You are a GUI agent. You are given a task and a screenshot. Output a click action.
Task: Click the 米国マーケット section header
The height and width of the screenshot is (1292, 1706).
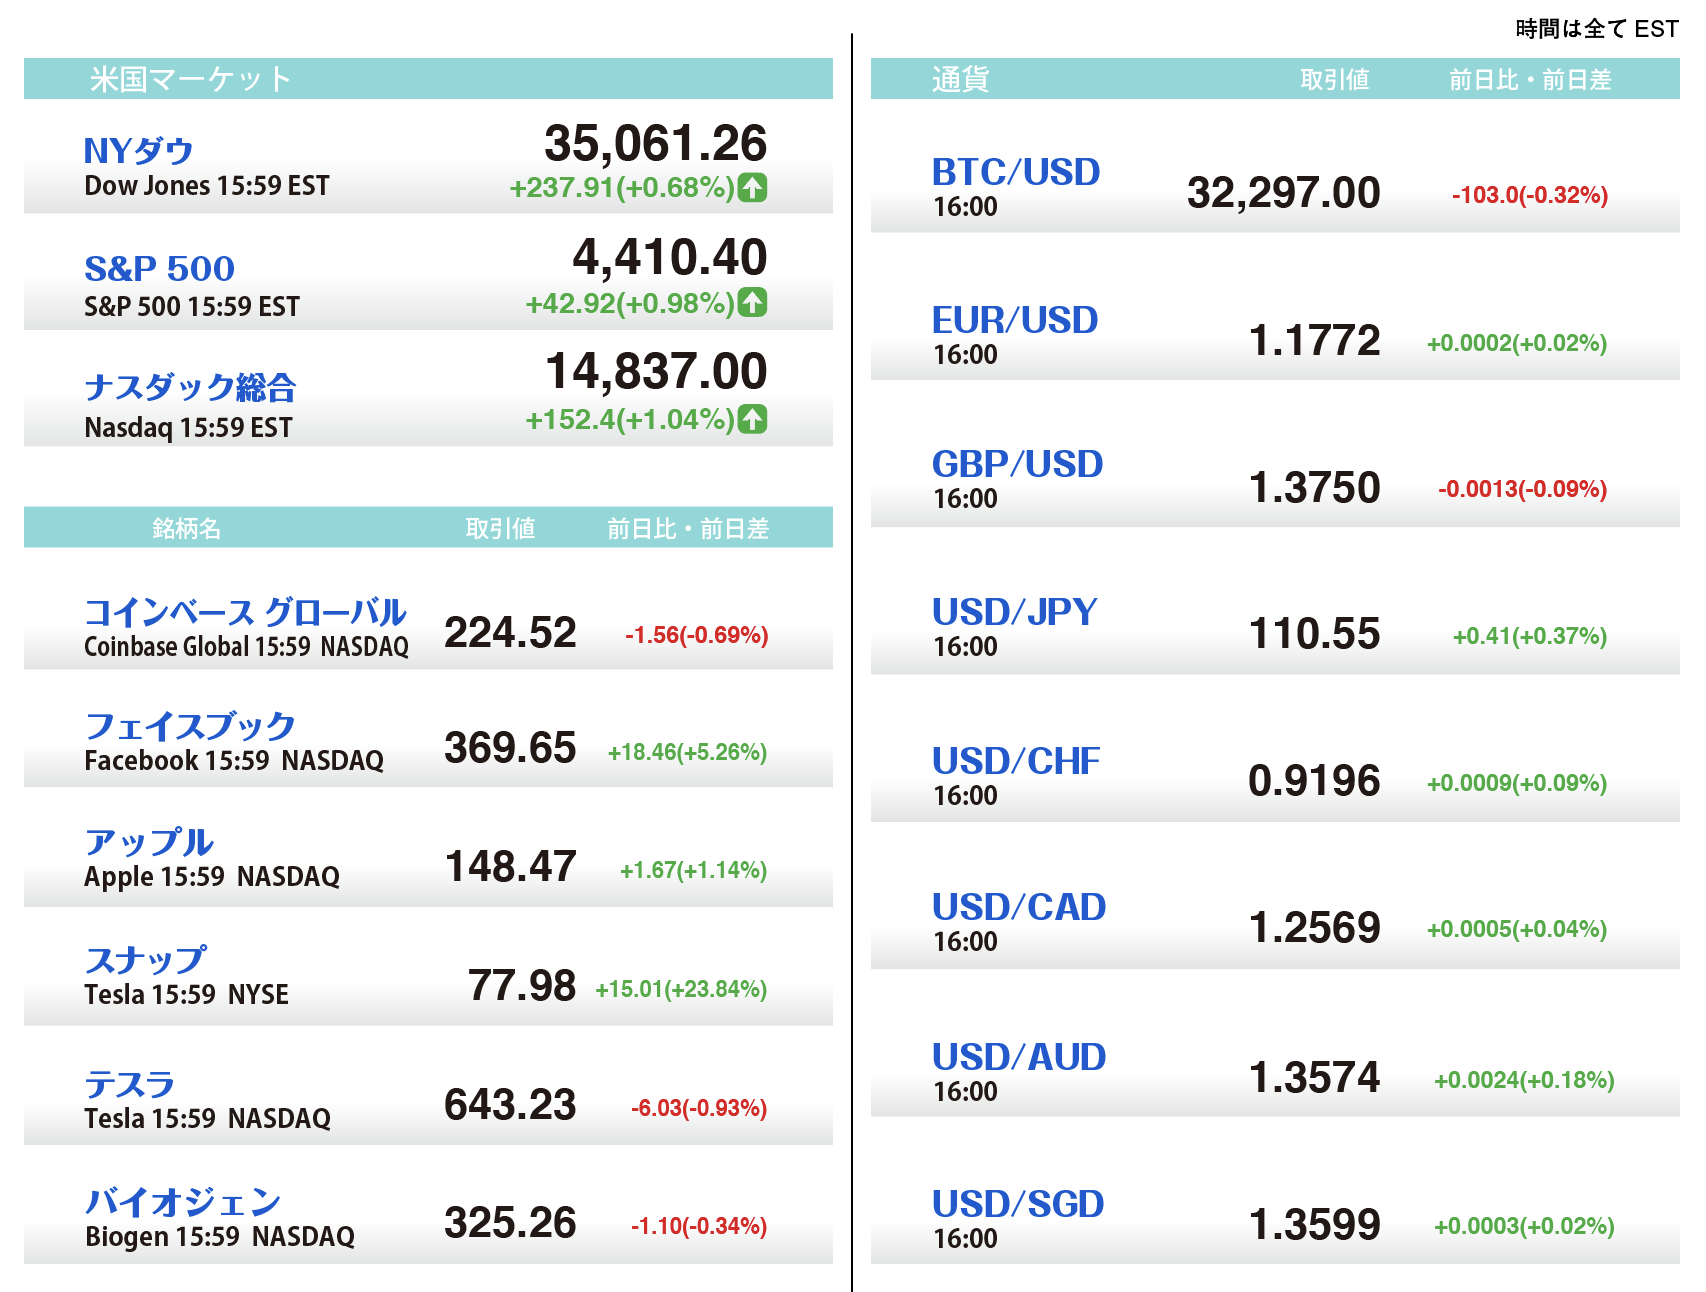(x=190, y=79)
